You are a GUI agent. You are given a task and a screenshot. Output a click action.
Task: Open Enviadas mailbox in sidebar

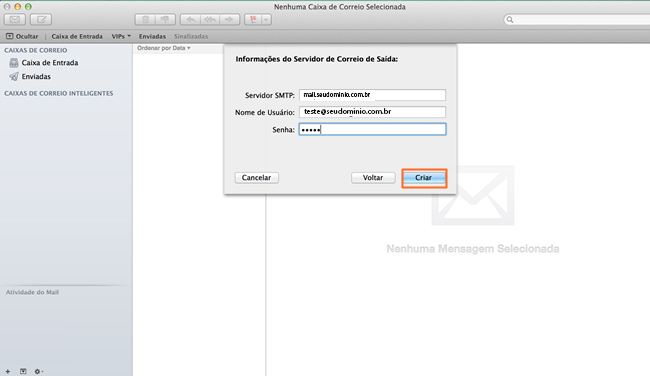tap(36, 76)
